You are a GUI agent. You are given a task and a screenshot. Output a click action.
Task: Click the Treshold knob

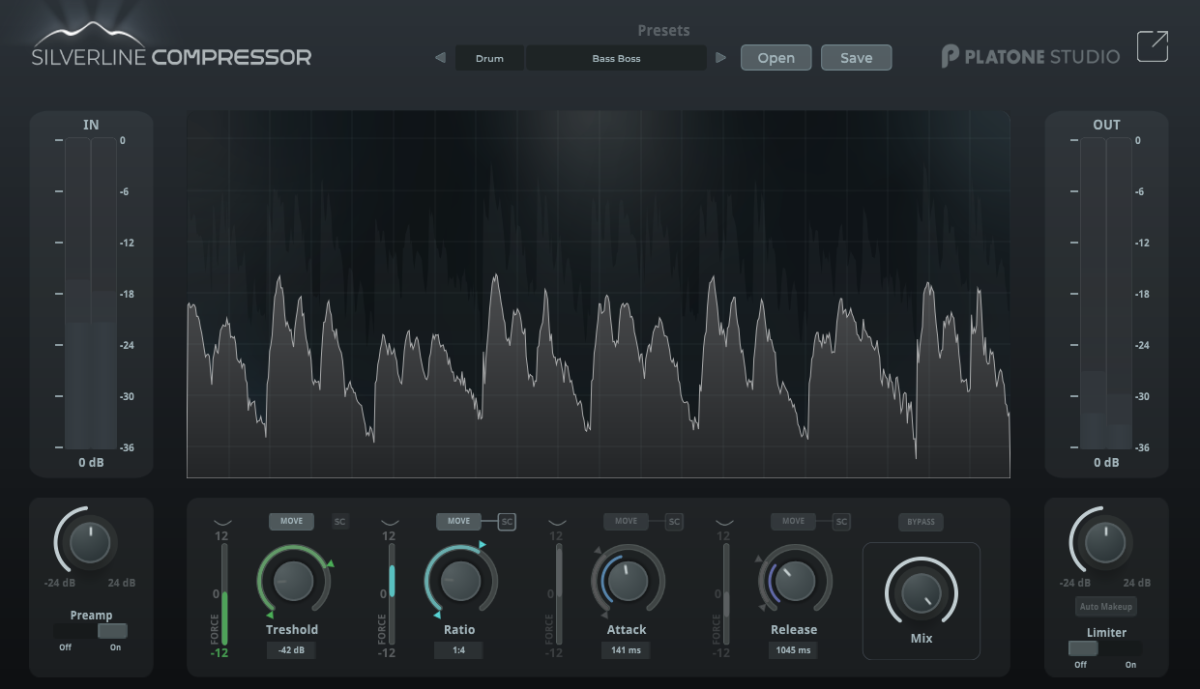pyautogui.click(x=293, y=581)
